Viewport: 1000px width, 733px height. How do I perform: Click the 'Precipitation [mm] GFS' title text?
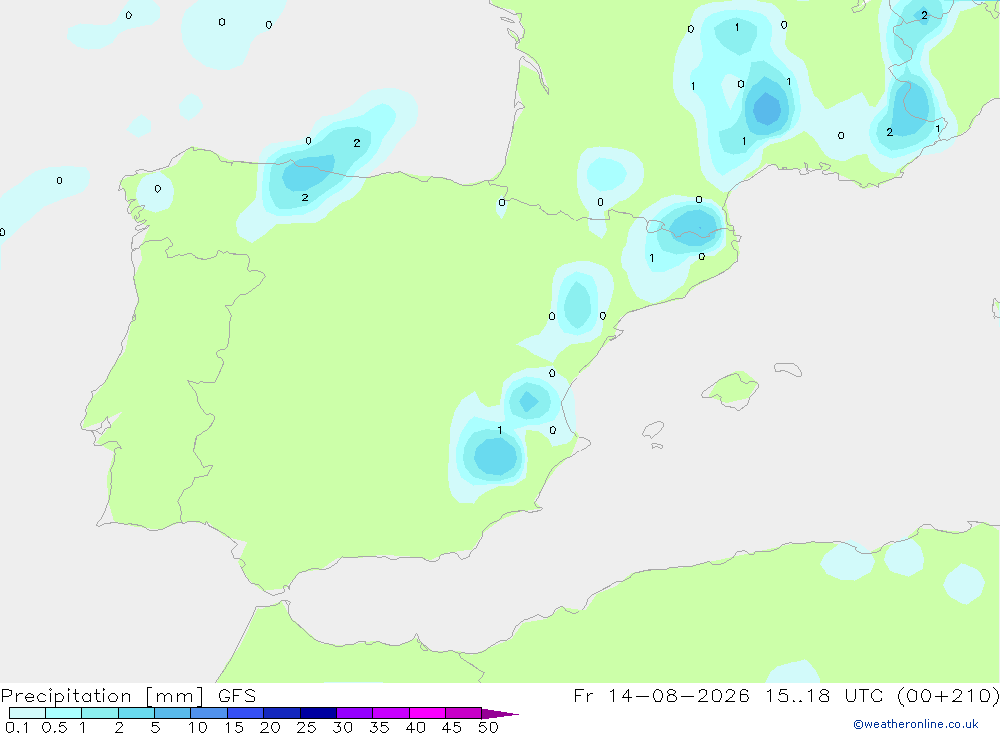[x=128, y=695]
